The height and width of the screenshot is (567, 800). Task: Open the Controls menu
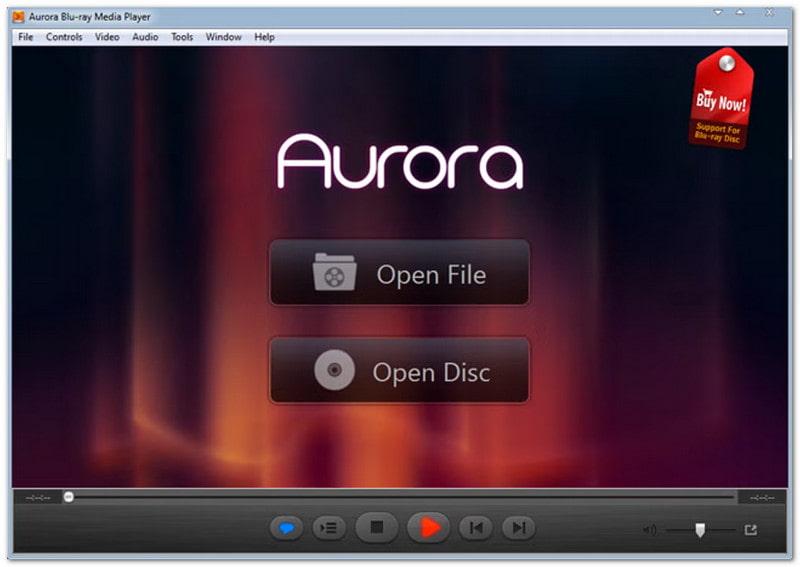point(64,37)
